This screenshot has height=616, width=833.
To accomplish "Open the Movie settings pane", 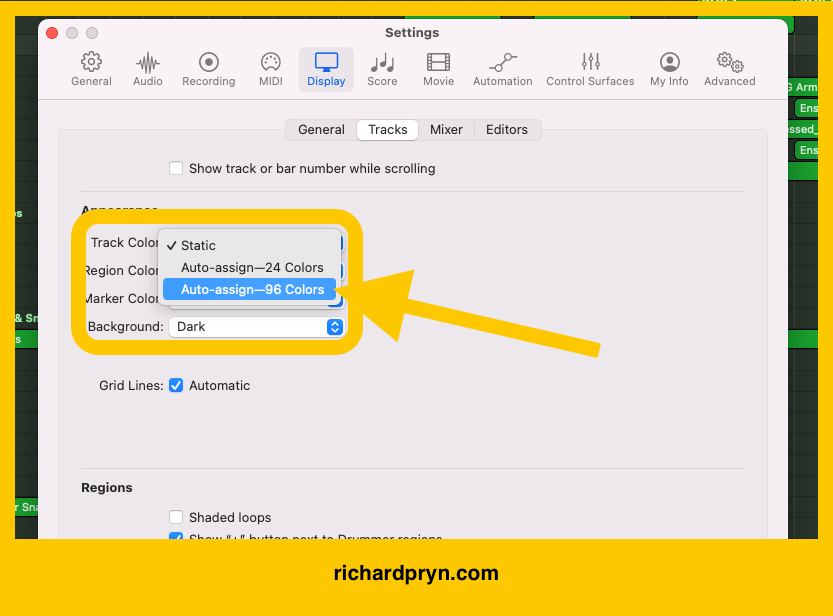I will coord(438,70).
